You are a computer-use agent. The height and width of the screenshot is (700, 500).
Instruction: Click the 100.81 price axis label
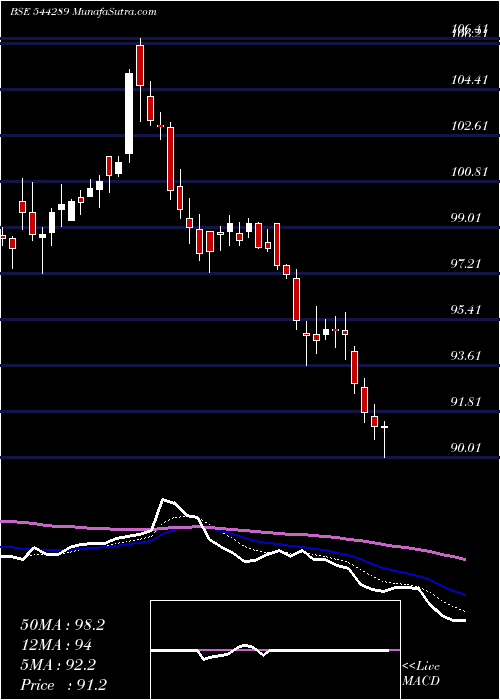(x=469, y=172)
